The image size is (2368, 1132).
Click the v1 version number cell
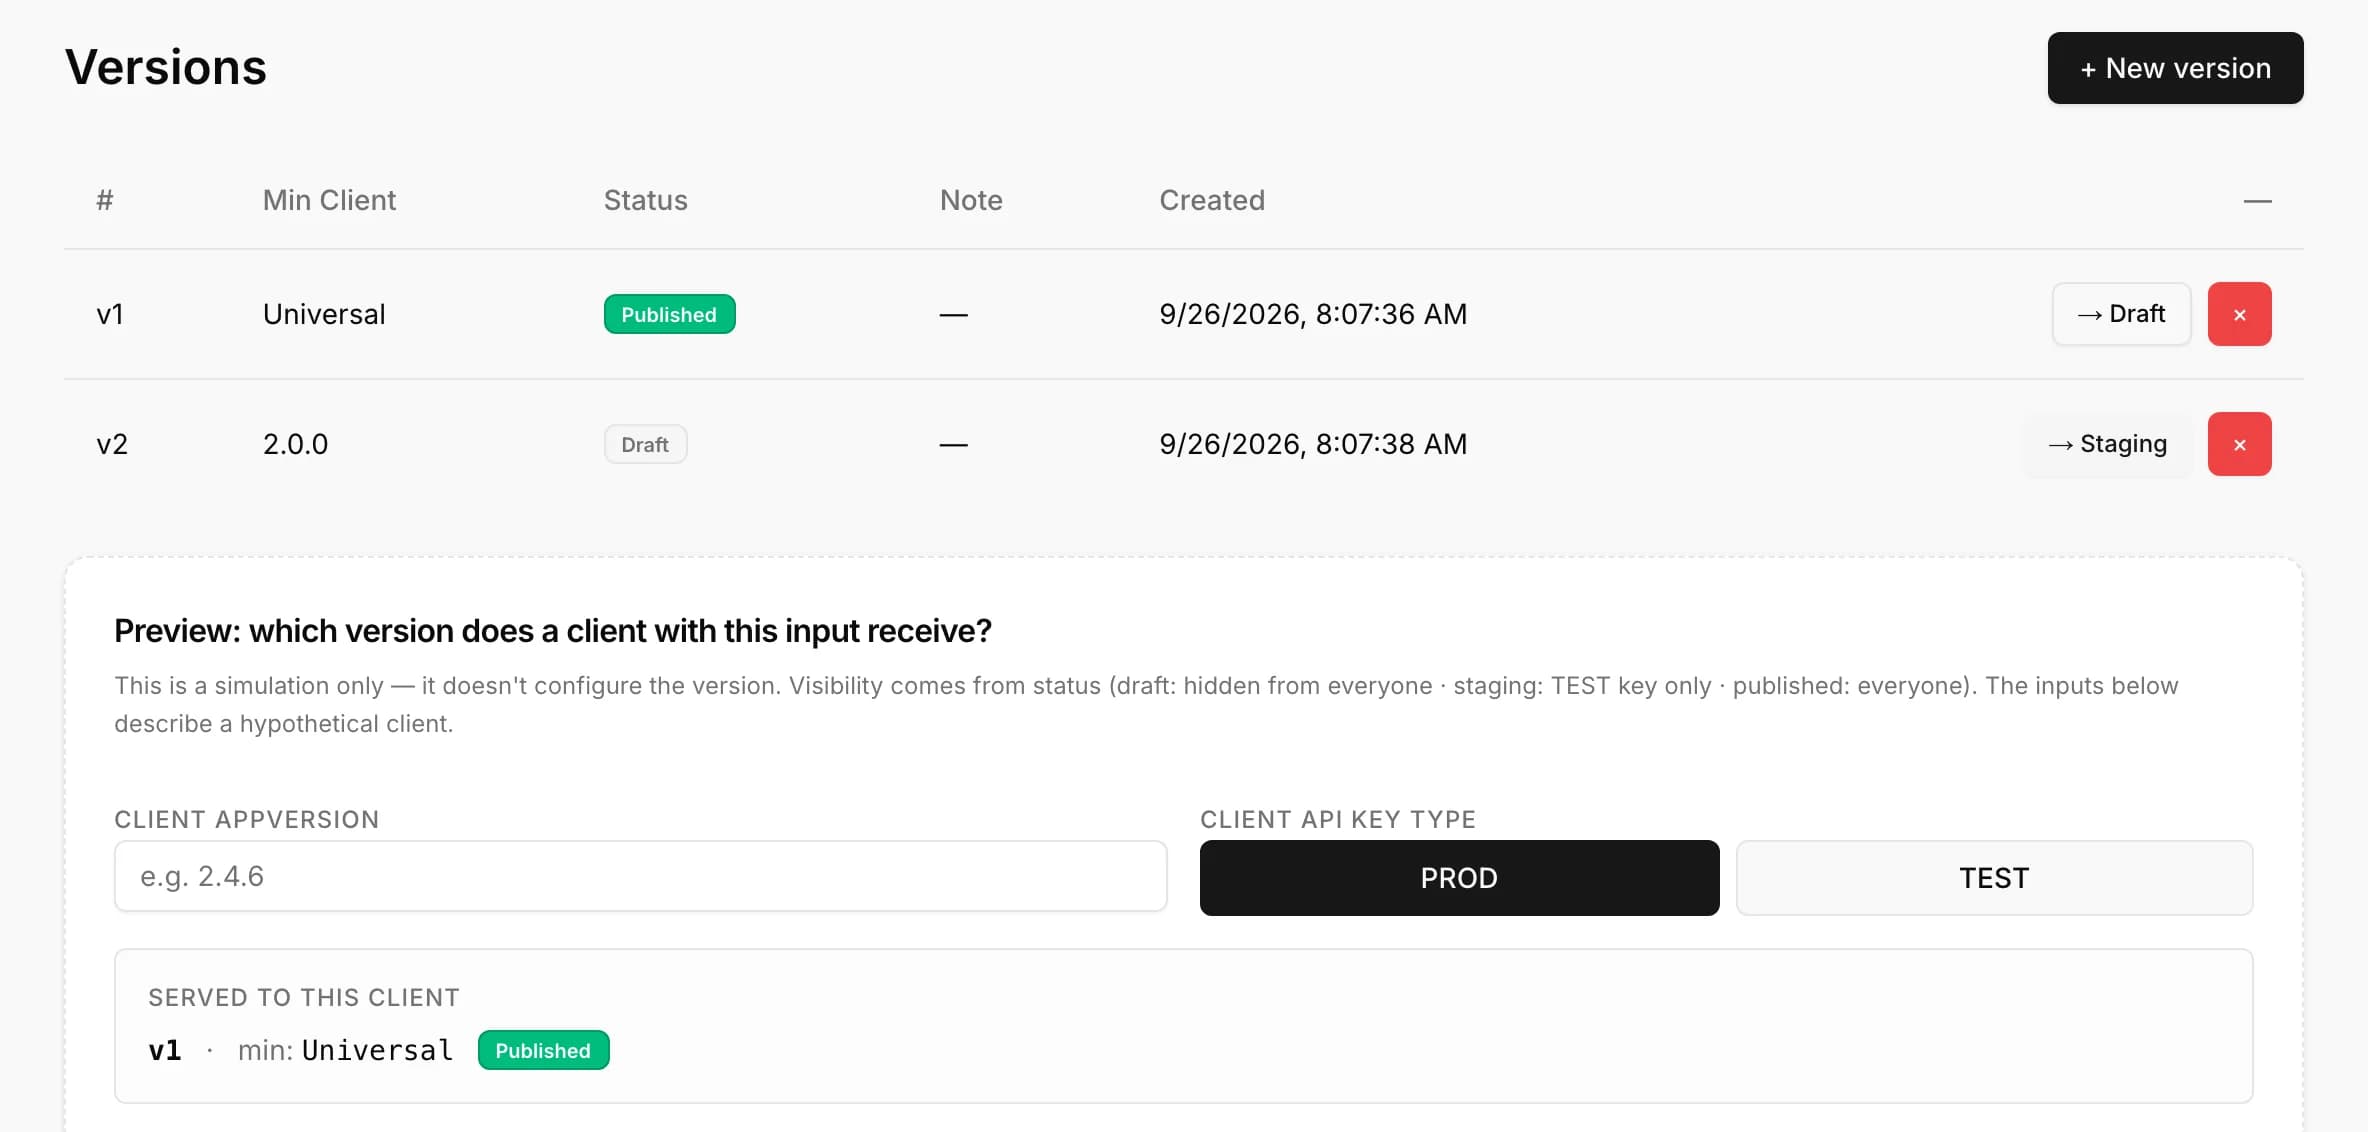pyautogui.click(x=110, y=314)
